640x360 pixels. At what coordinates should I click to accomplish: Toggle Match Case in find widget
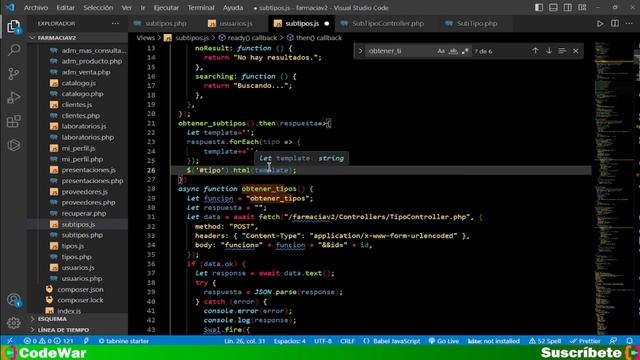click(x=441, y=51)
